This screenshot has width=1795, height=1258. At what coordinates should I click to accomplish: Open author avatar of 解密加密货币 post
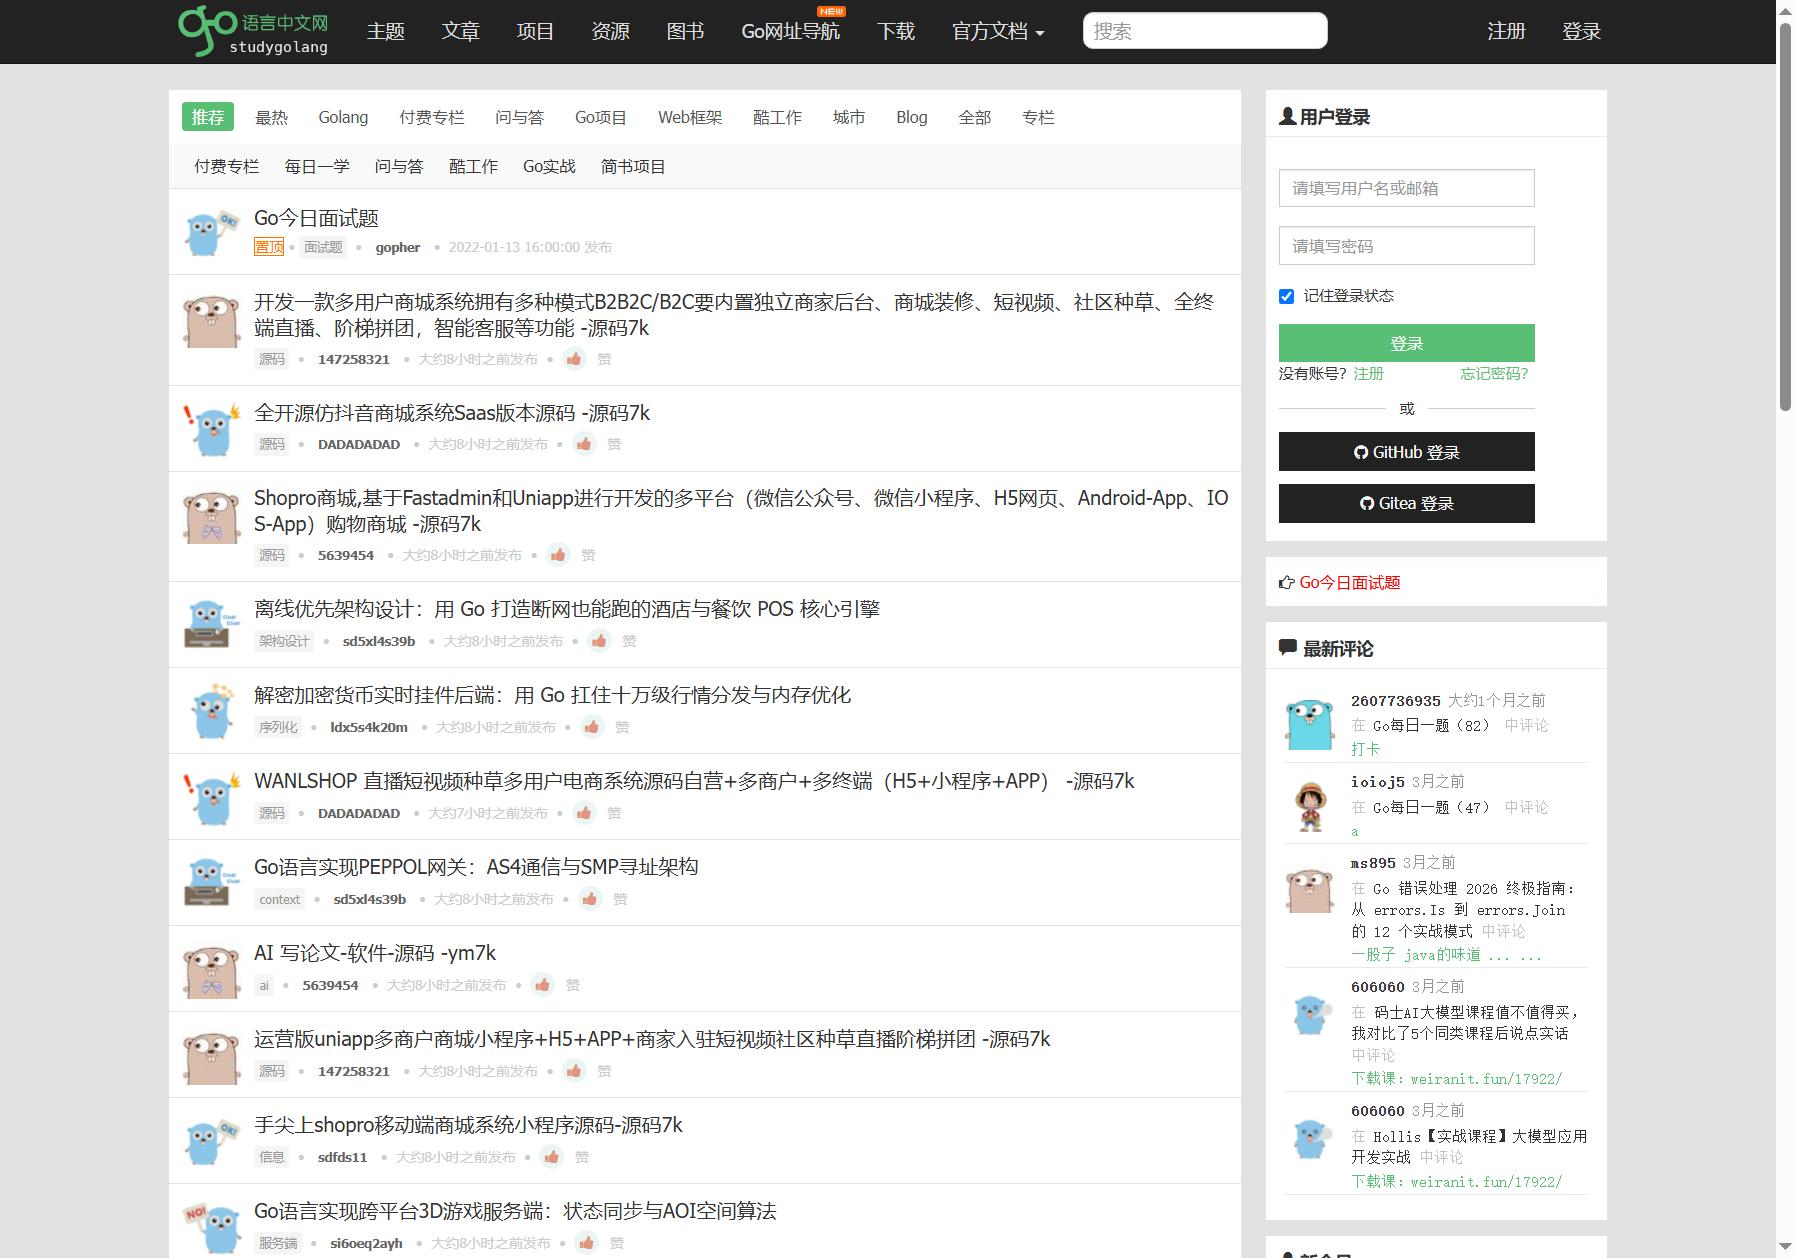(x=212, y=711)
